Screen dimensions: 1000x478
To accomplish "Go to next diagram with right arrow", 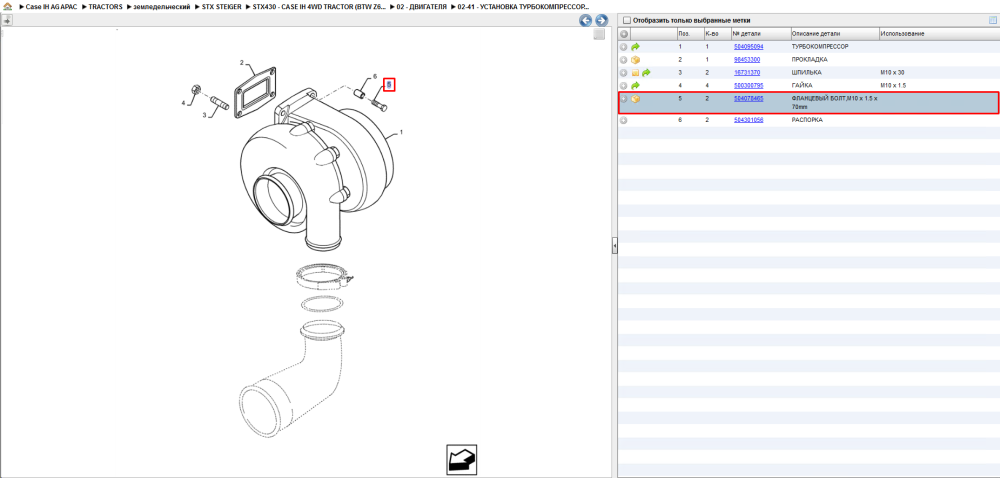I will pyautogui.click(x=601, y=20).
